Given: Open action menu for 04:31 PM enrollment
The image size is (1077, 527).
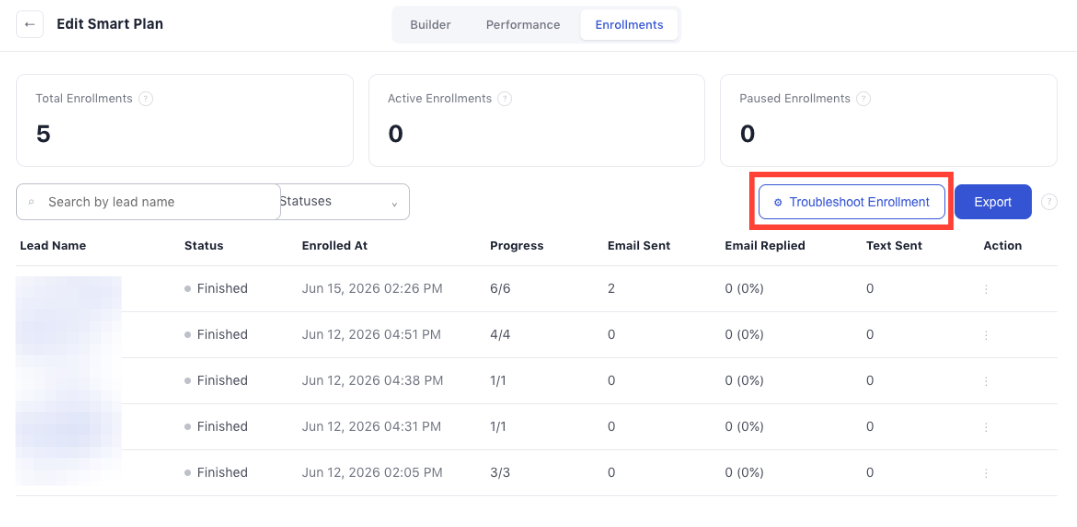Looking at the screenshot, I should pyautogui.click(x=986, y=427).
